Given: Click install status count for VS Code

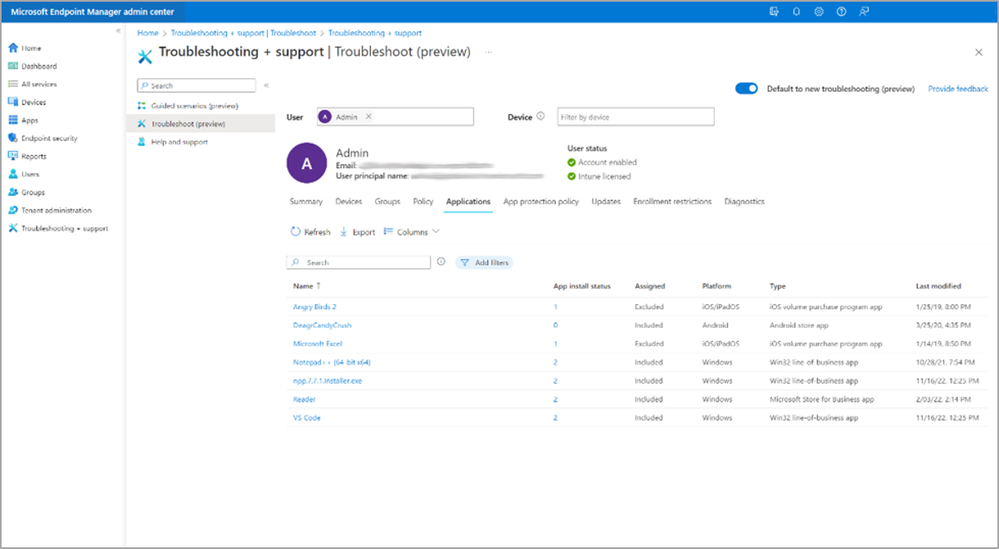Looking at the screenshot, I should [555, 418].
